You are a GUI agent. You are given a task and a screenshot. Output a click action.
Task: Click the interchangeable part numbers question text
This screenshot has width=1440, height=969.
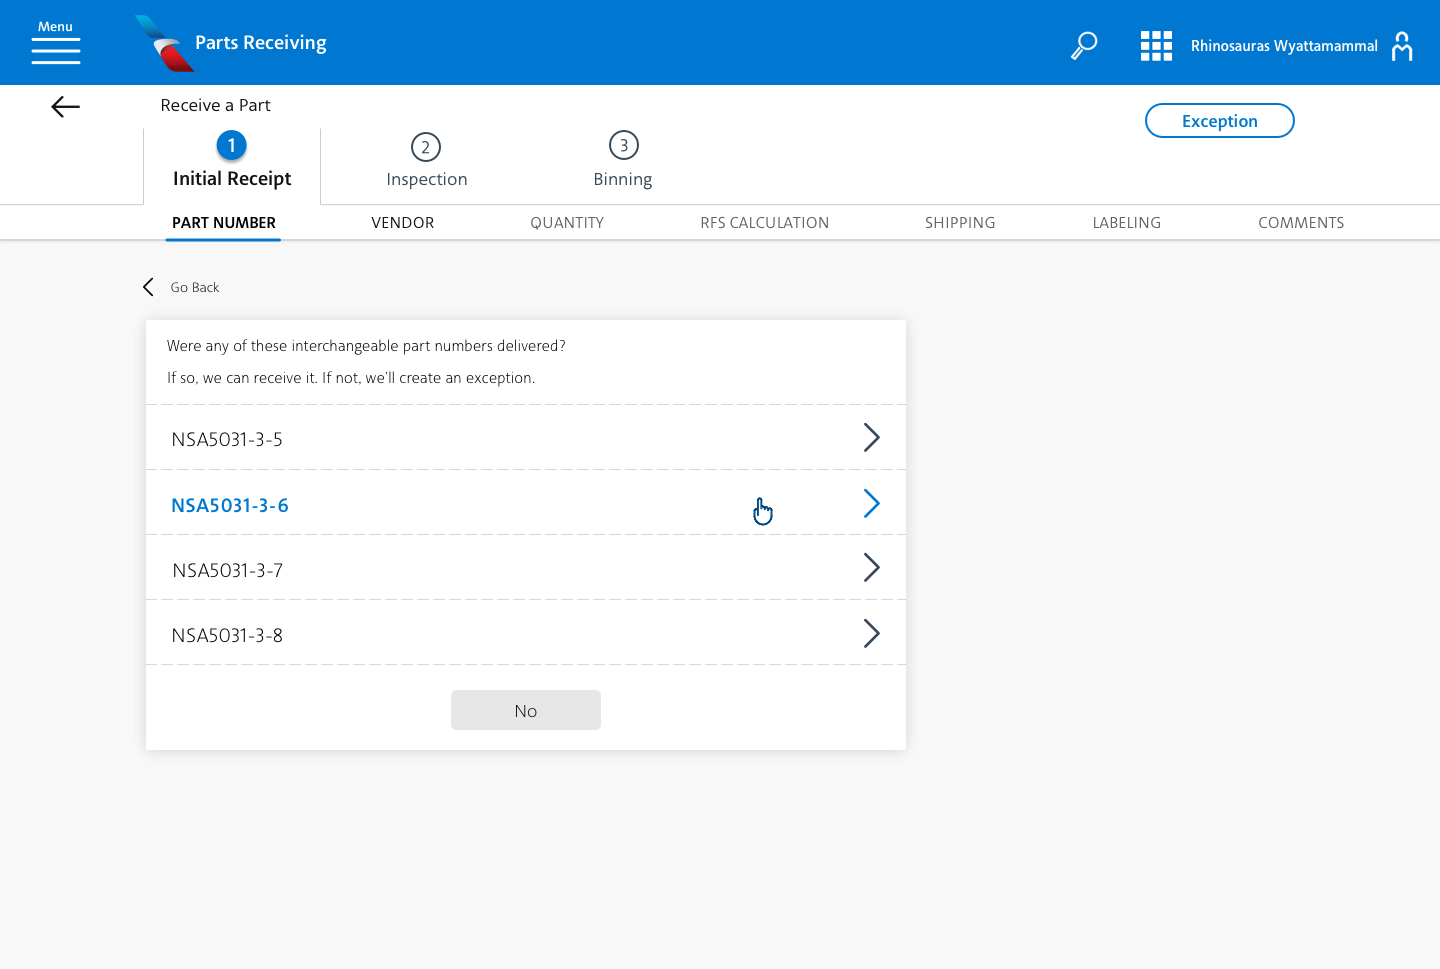tap(366, 346)
